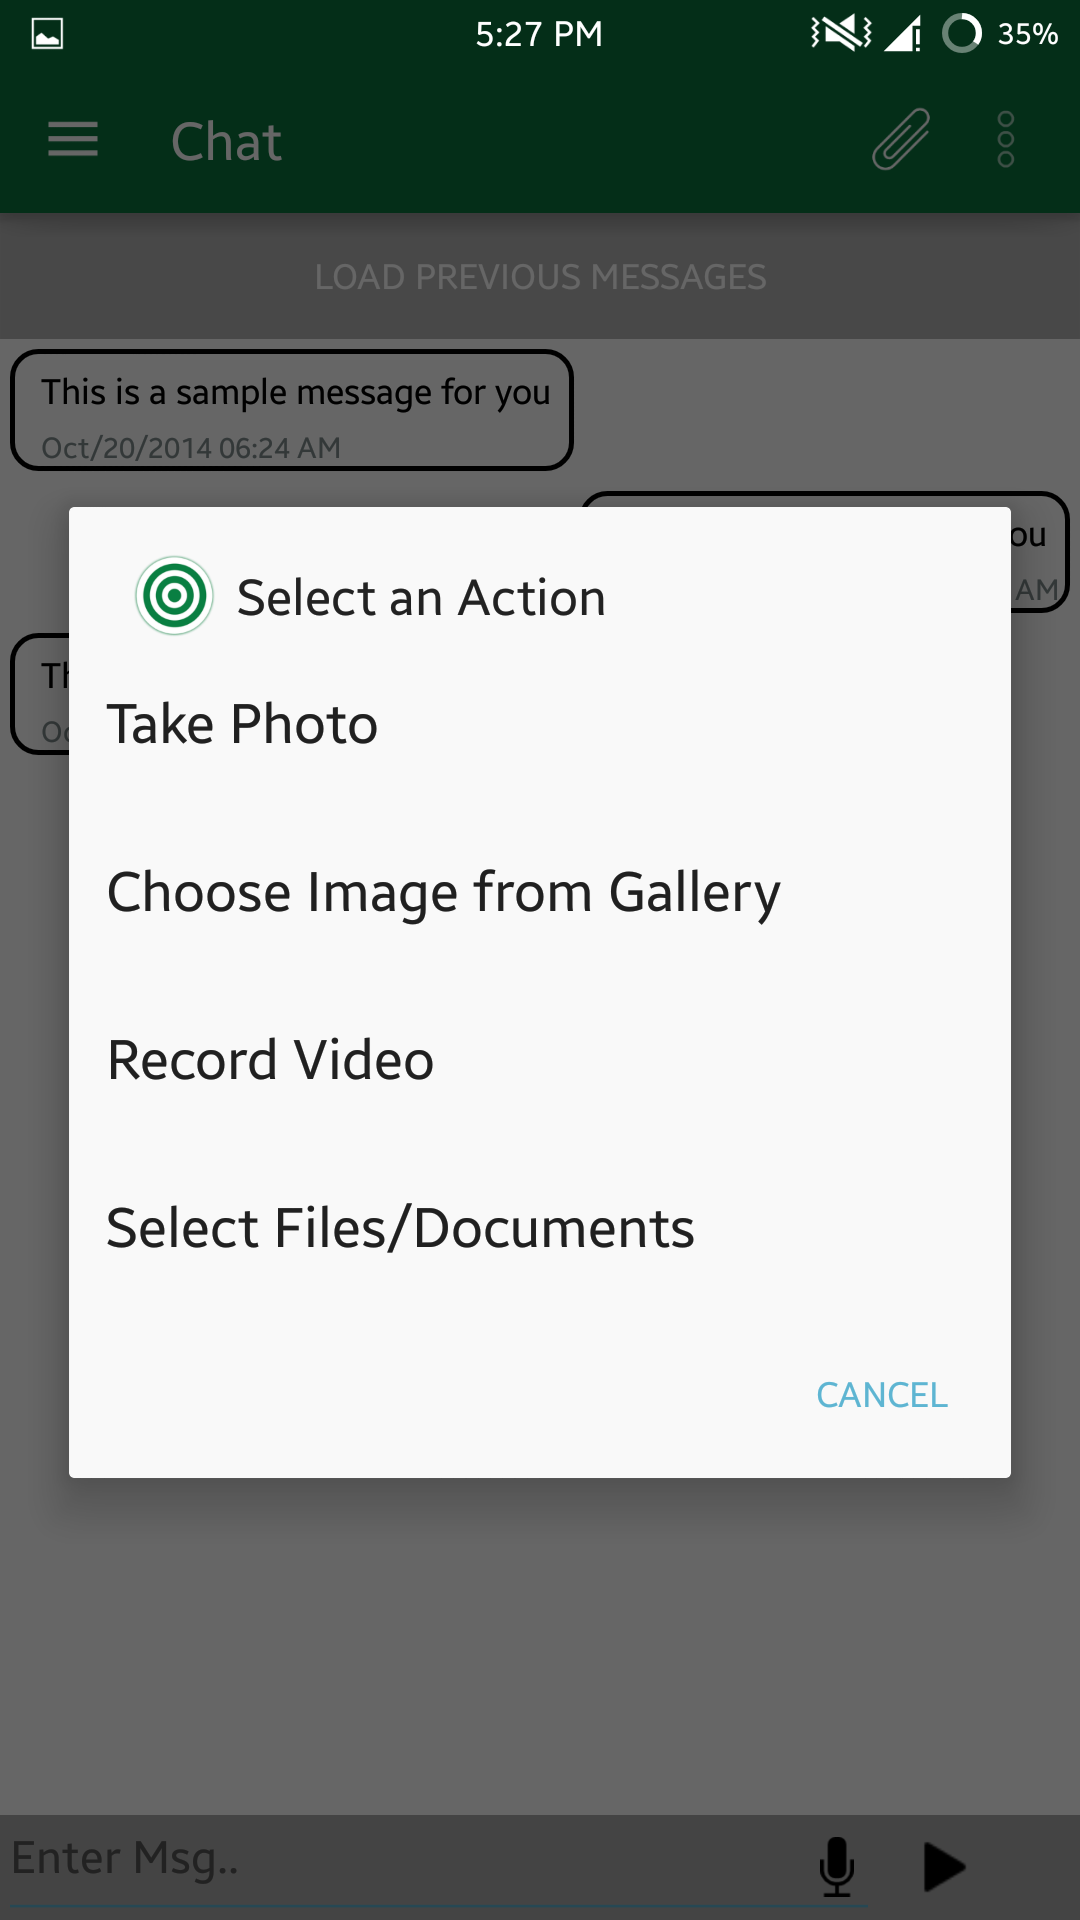Open the hamburger navigation menu

pyautogui.click(x=73, y=140)
